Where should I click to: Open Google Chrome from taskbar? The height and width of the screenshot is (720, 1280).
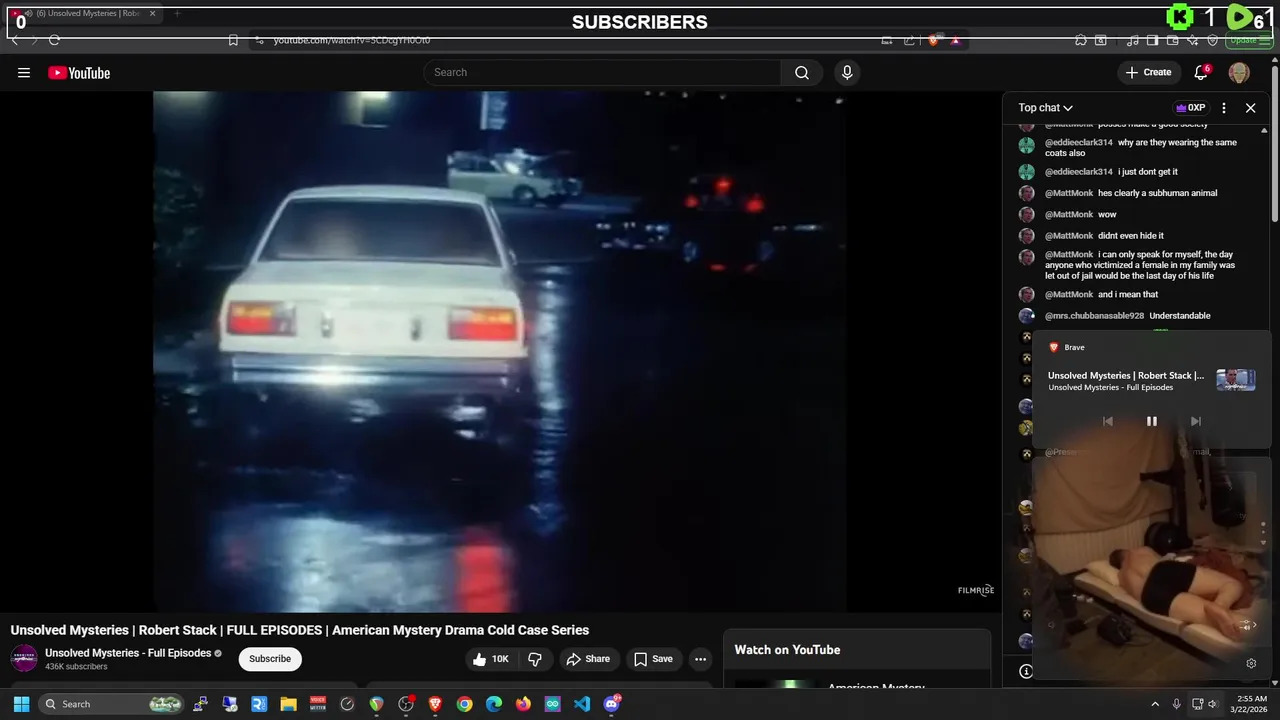[x=464, y=704]
